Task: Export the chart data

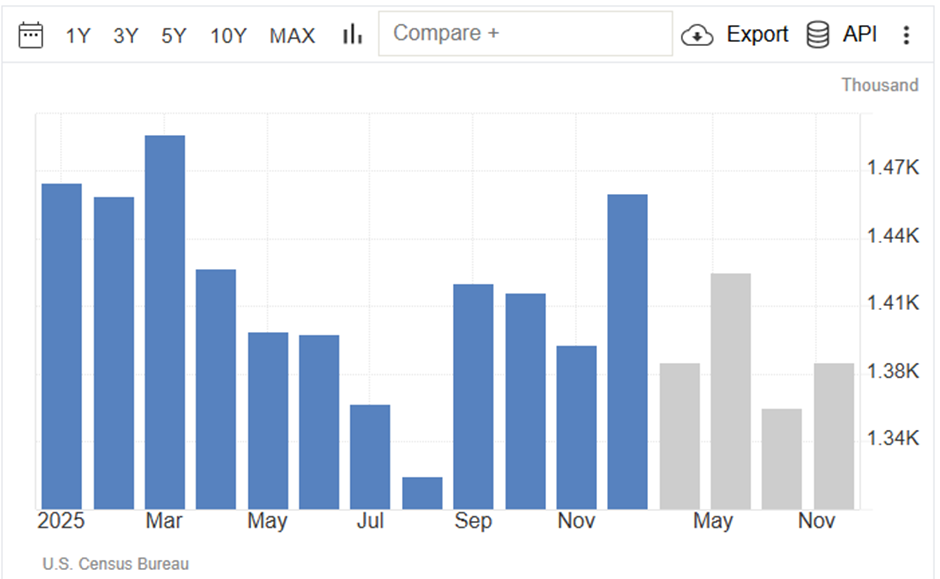Action: [x=735, y=35]
